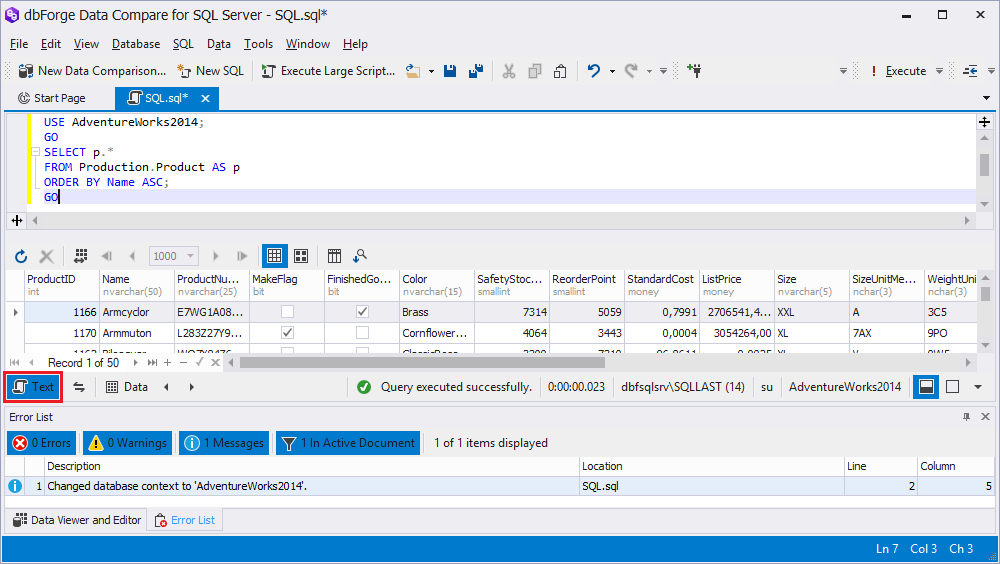Open the page size 1000 combo box
The image size is (1000, 564).
pos(173,256)
